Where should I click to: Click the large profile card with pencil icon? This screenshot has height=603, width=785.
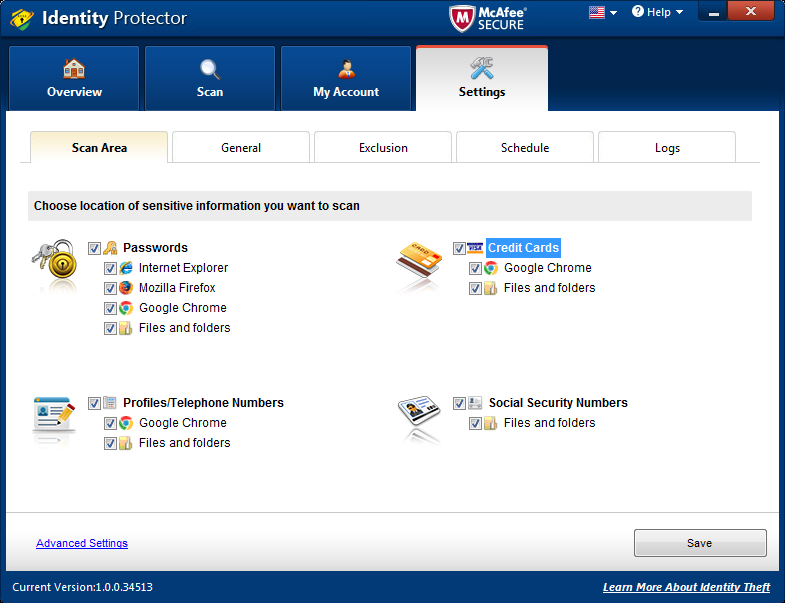pyautogui.click(x=54, y=415)
